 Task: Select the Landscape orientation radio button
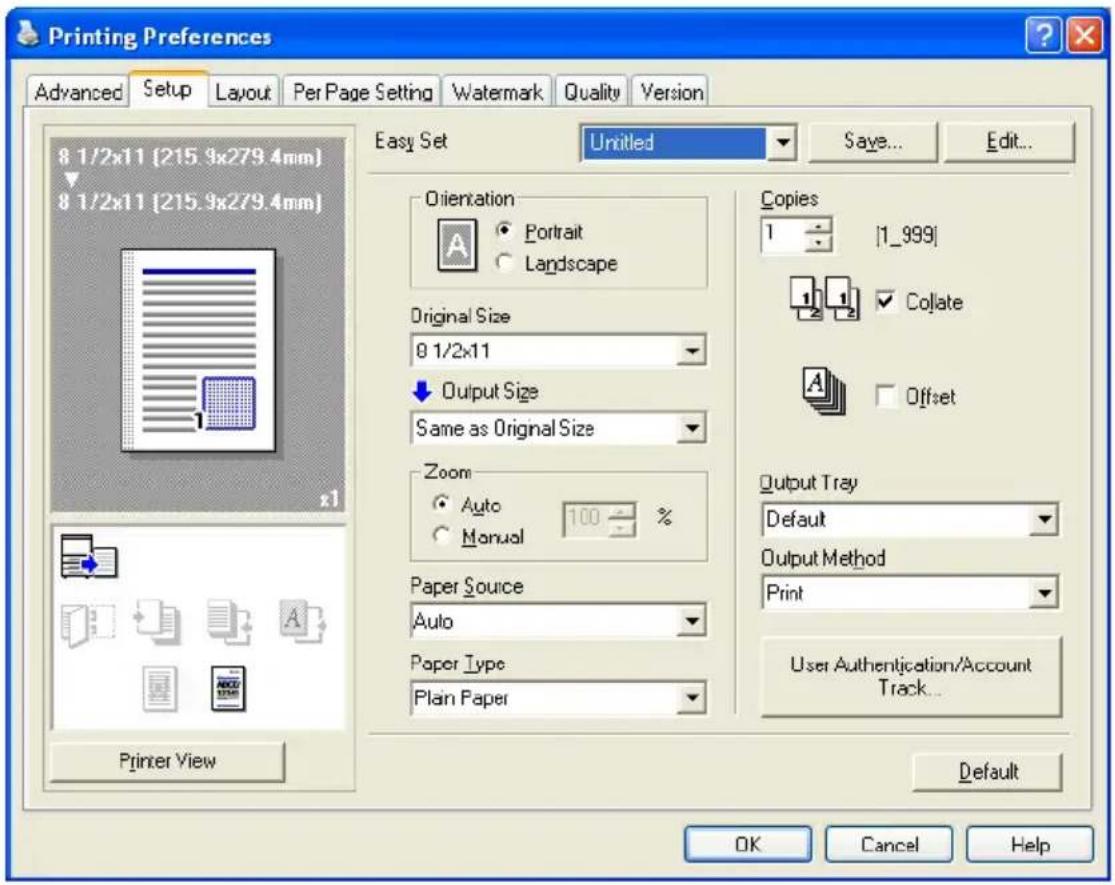click(x=504, y=262)
